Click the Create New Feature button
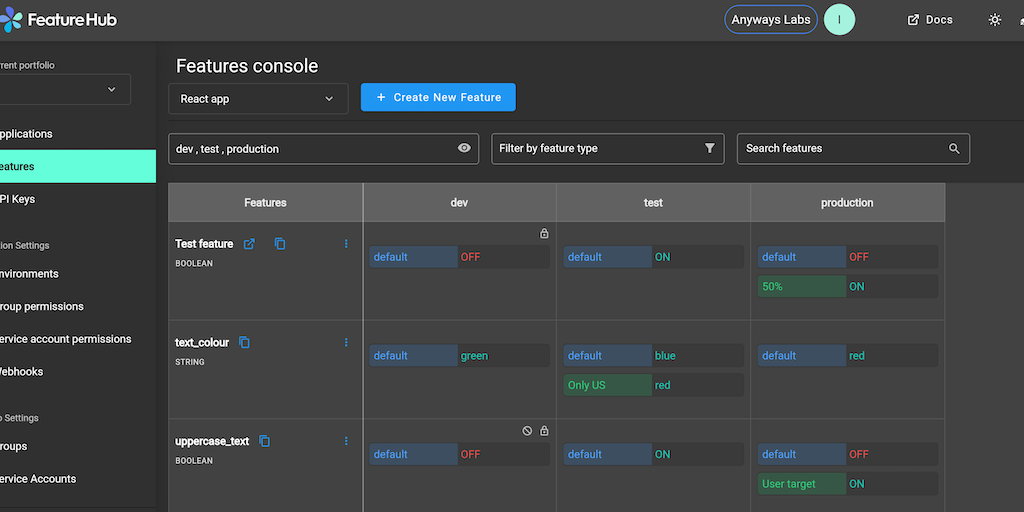Screen dimensions: 1024x512 (x=438, y=97)
